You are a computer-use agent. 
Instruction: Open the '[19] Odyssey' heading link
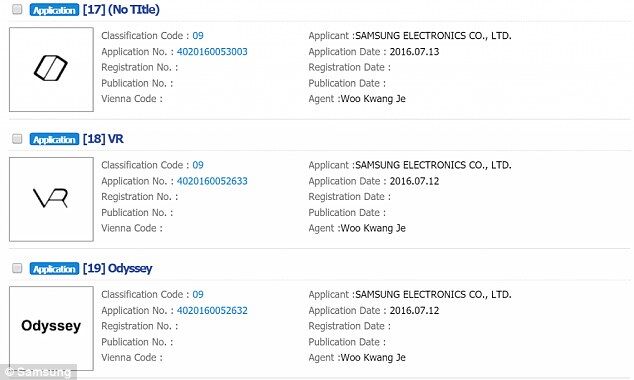click(118, 268)
